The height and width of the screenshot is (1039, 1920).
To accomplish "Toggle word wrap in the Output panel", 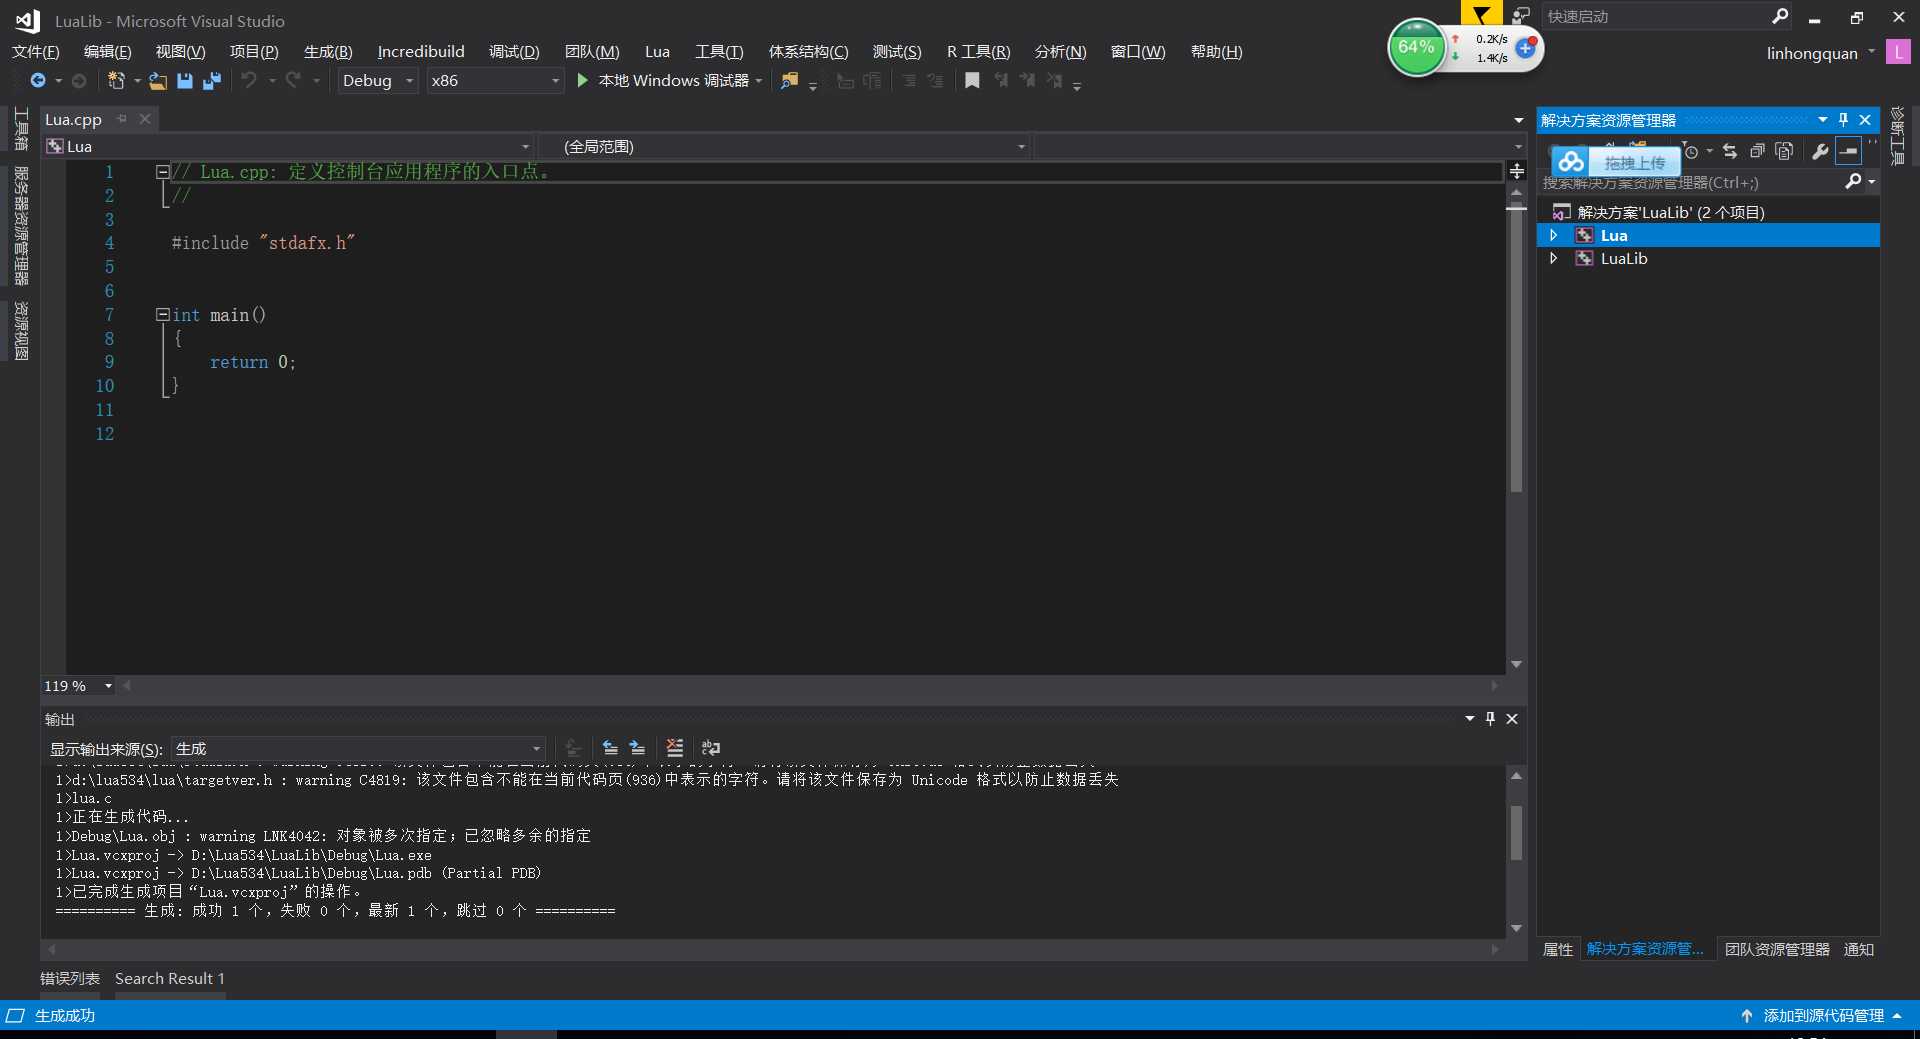I will coord(711,748).
